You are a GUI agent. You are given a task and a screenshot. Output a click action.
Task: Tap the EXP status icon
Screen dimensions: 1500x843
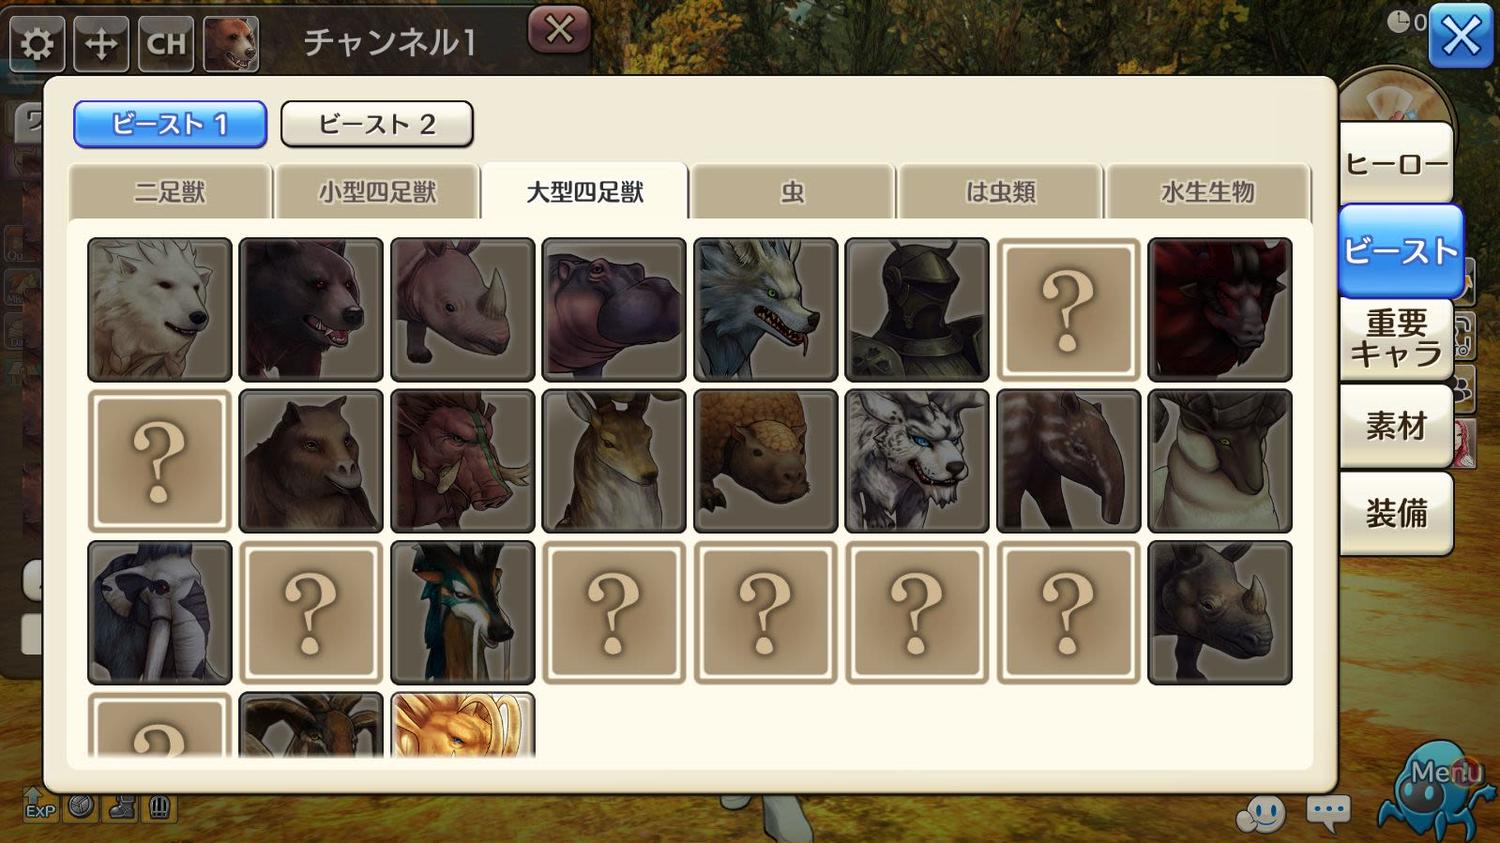40,806
